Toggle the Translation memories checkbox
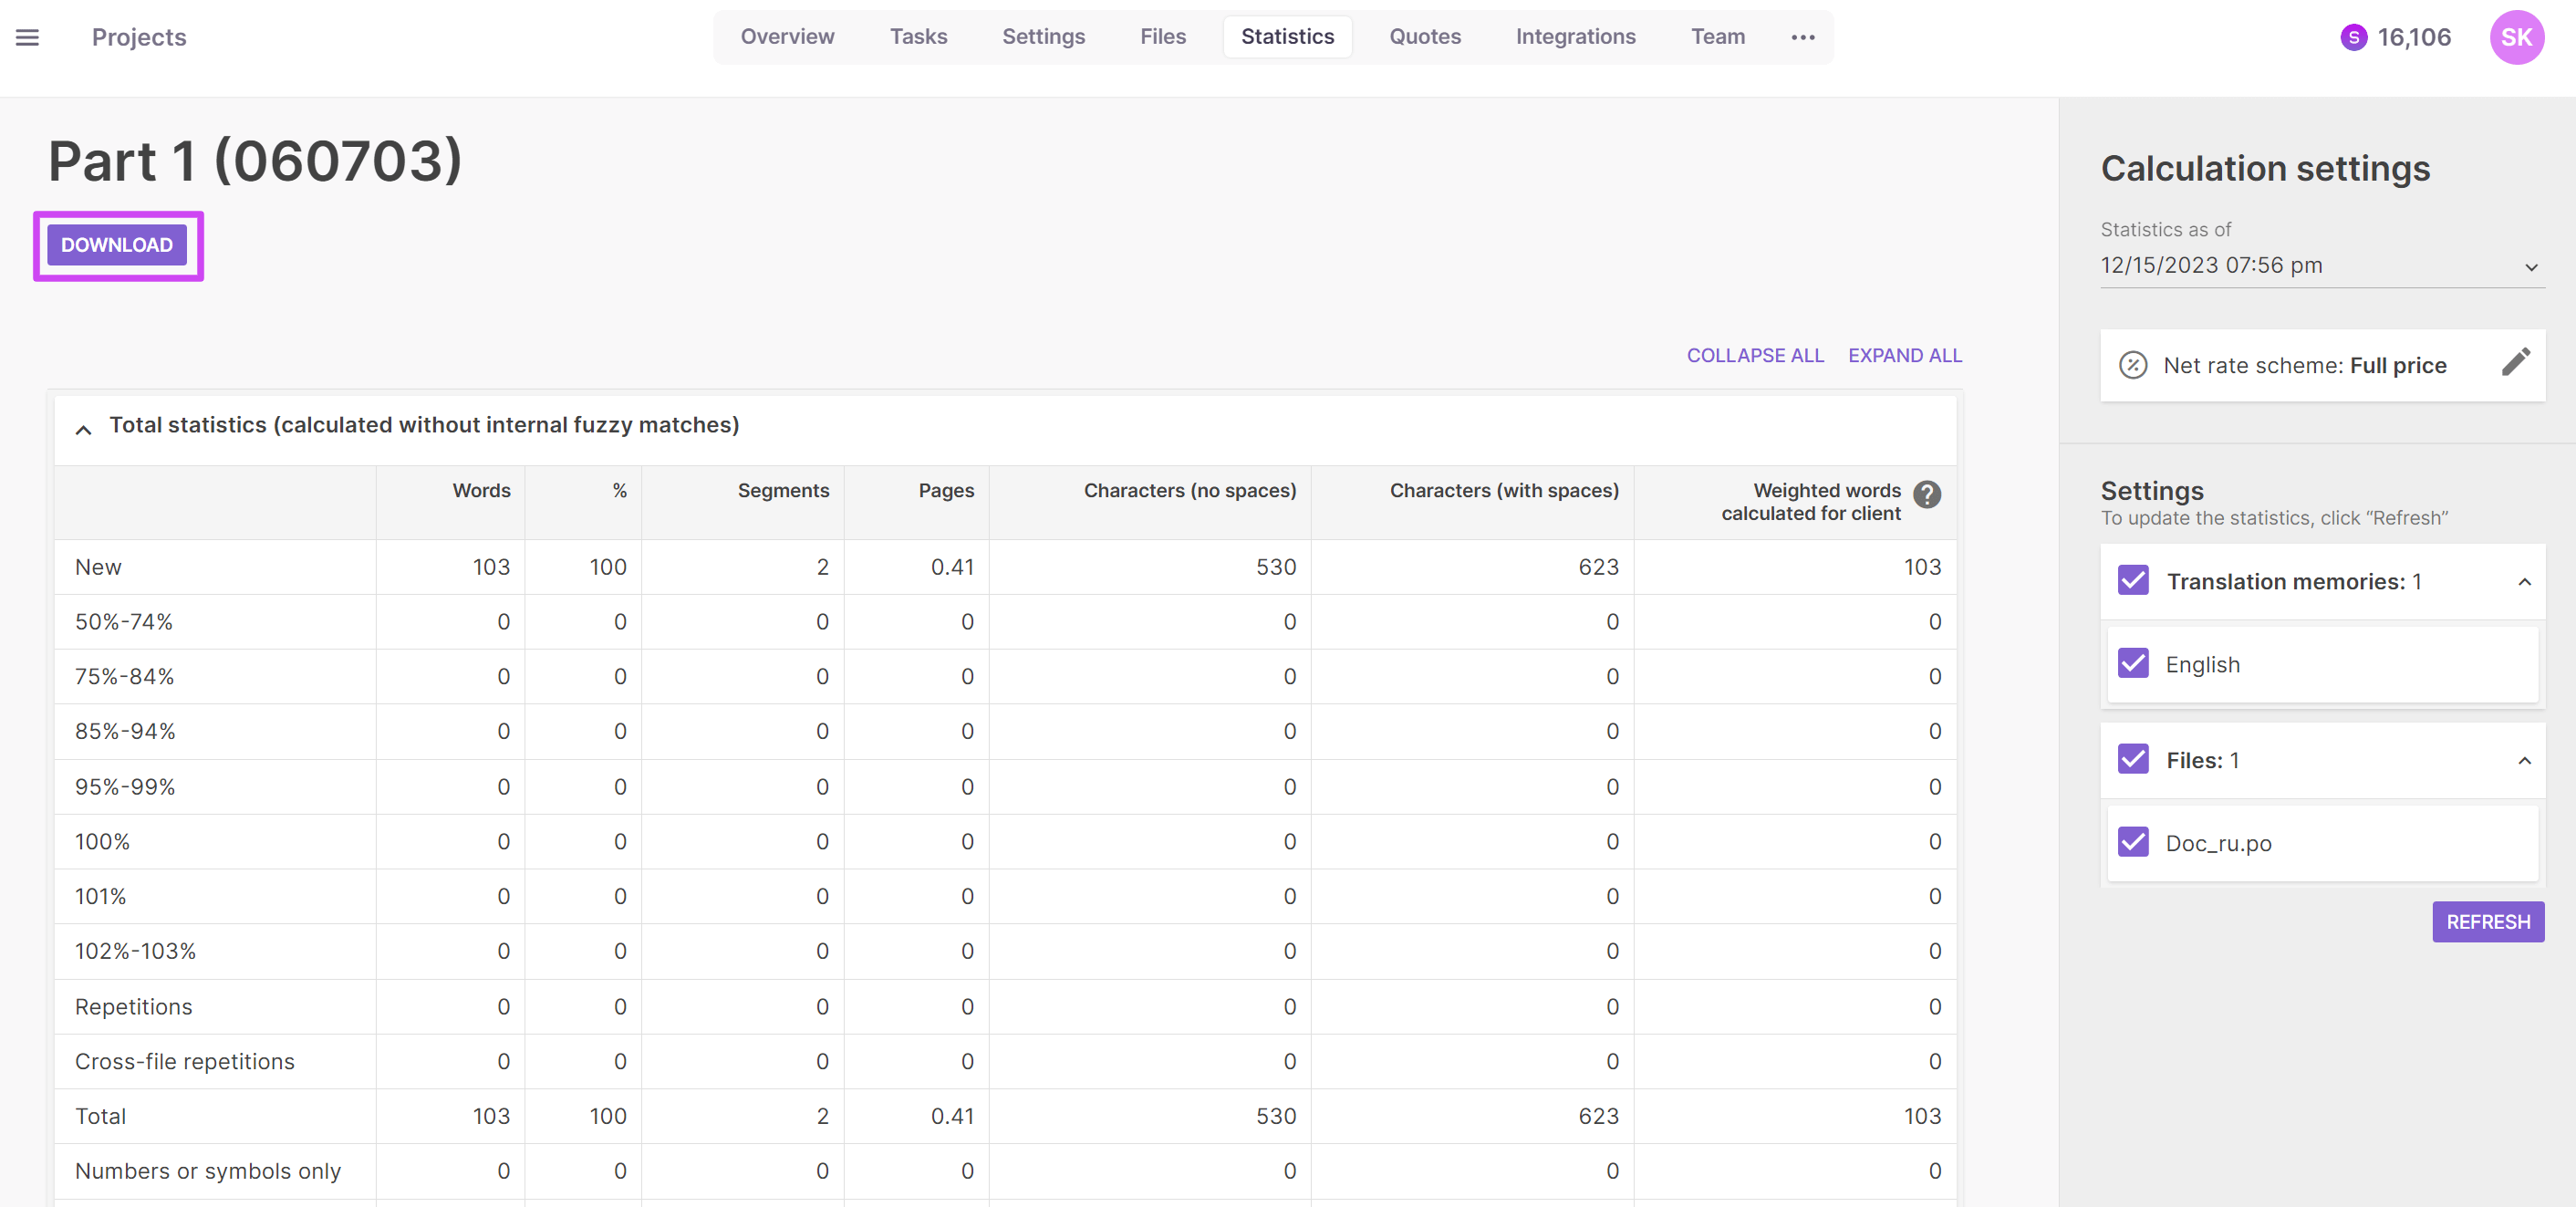Image resolution: width=2576 pixels, height=1207 pixels. (2133, 580)
